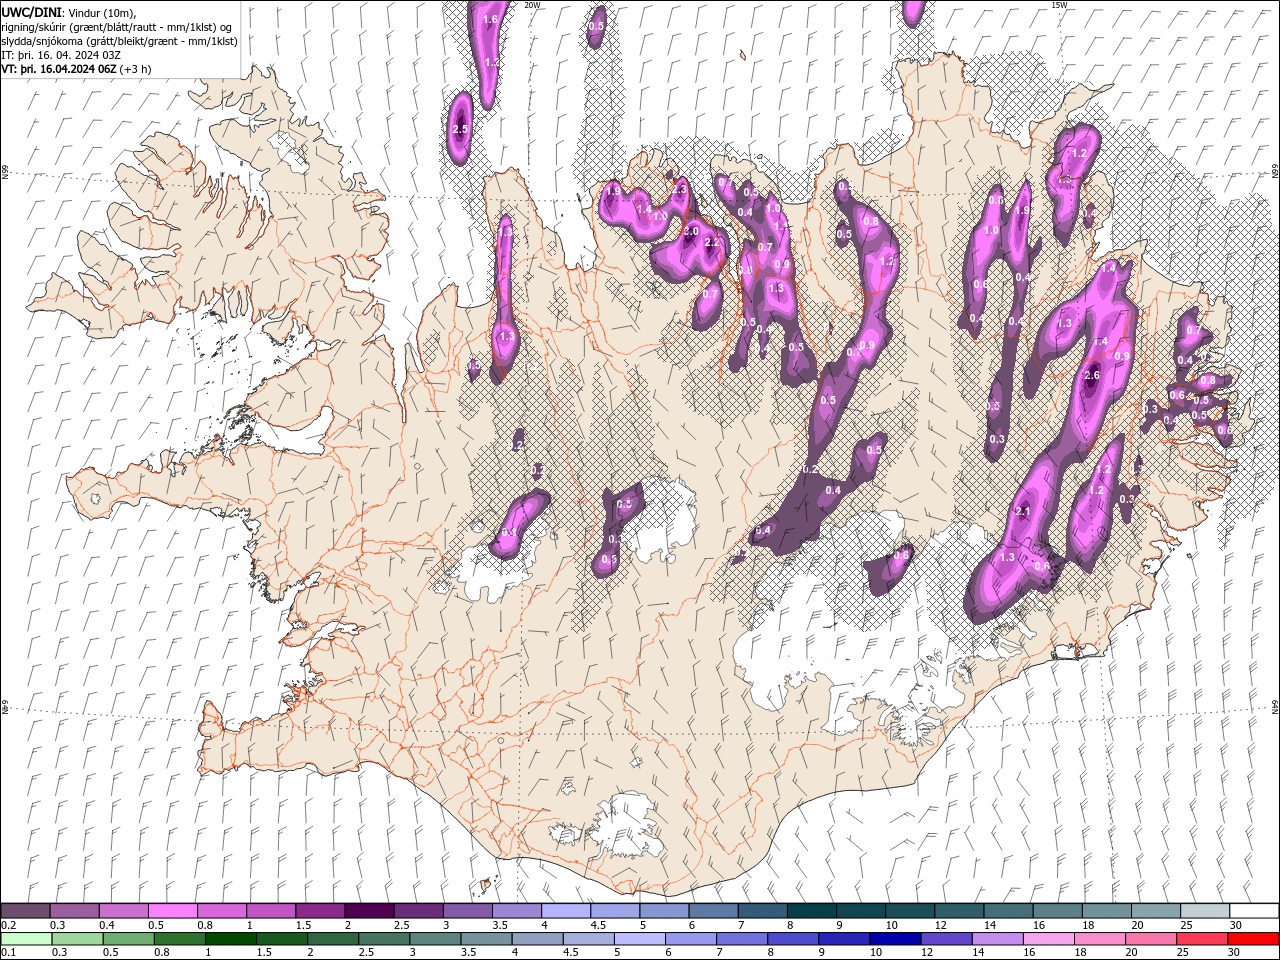This screenshot has width=1280, height=960.
Task: Click the '20W' longitude label
Action: pyautogui.click(x=532, y=5)
